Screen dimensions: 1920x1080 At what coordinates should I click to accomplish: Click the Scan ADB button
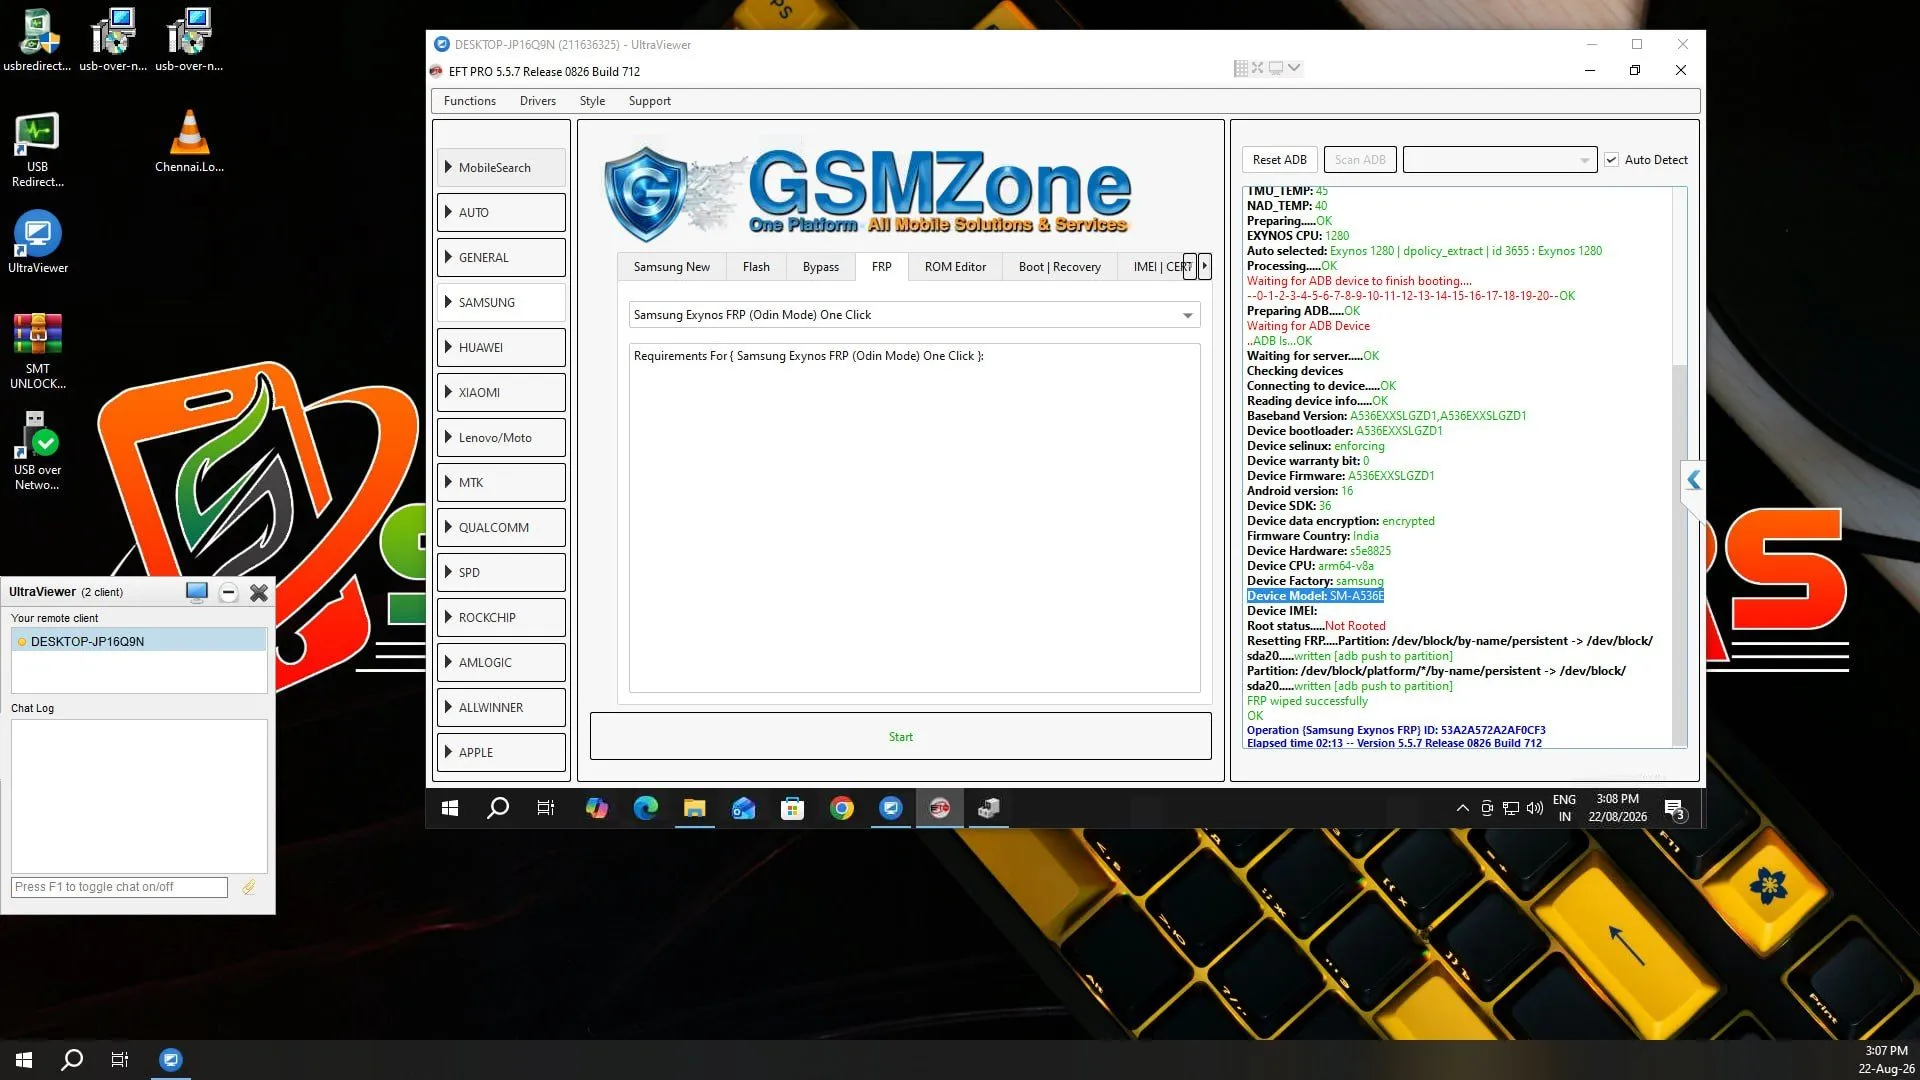coord(1360,160)
